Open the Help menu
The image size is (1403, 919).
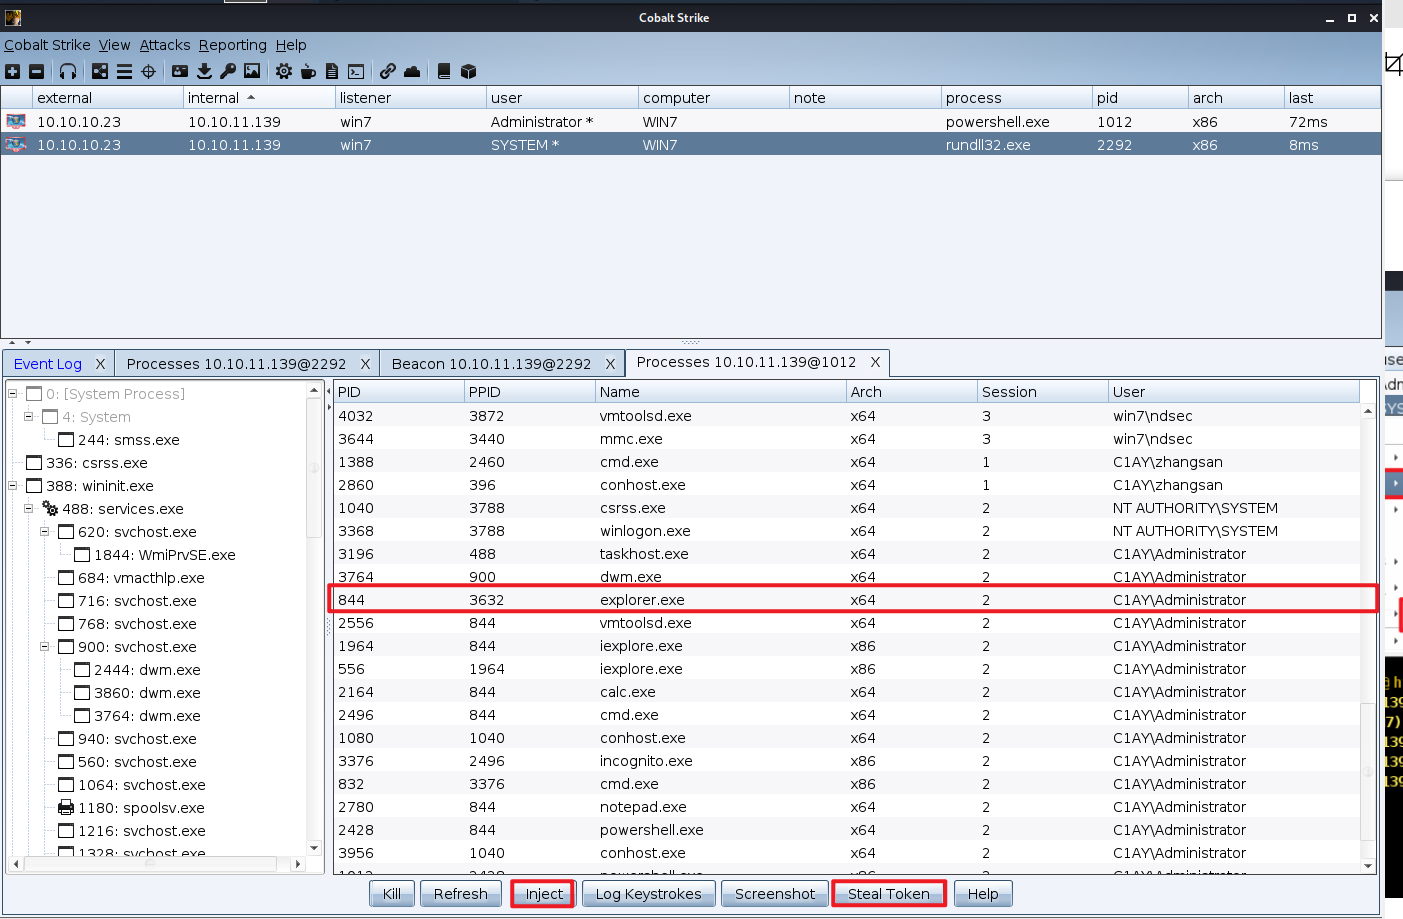click(x=291, y=45)
